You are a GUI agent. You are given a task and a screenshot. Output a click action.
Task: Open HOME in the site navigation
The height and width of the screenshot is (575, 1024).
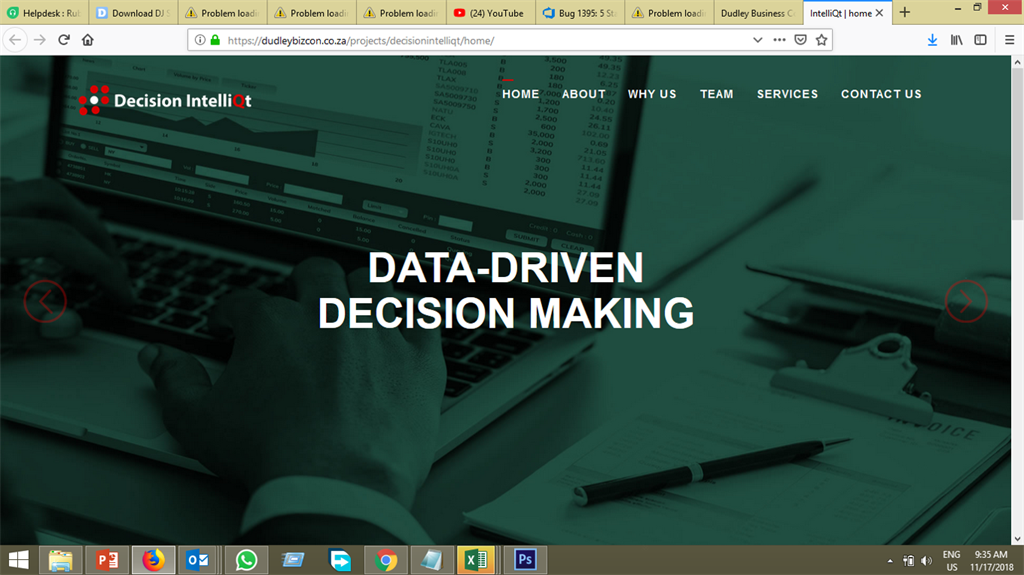pyautogui.click(x=520, y=94)
